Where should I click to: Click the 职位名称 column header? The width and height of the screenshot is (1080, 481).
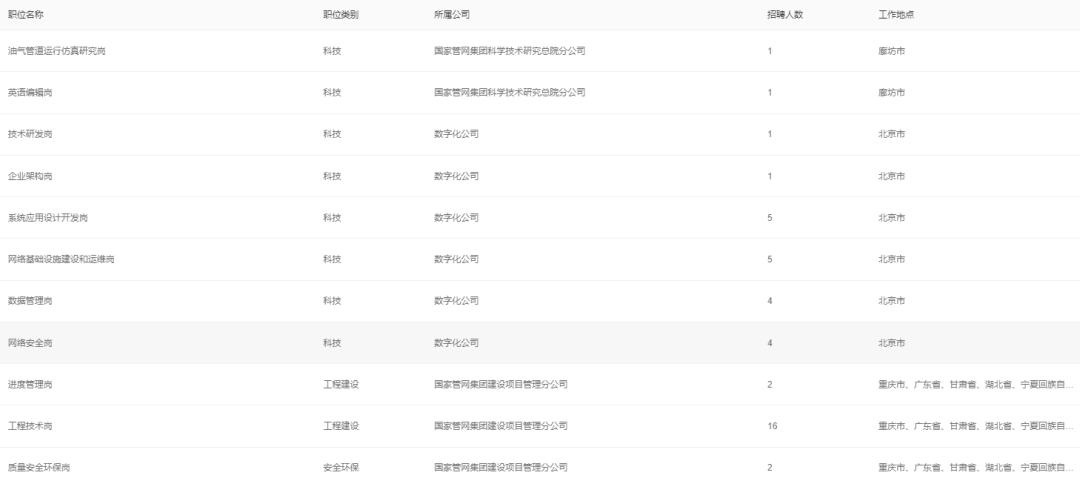[25, 14]
